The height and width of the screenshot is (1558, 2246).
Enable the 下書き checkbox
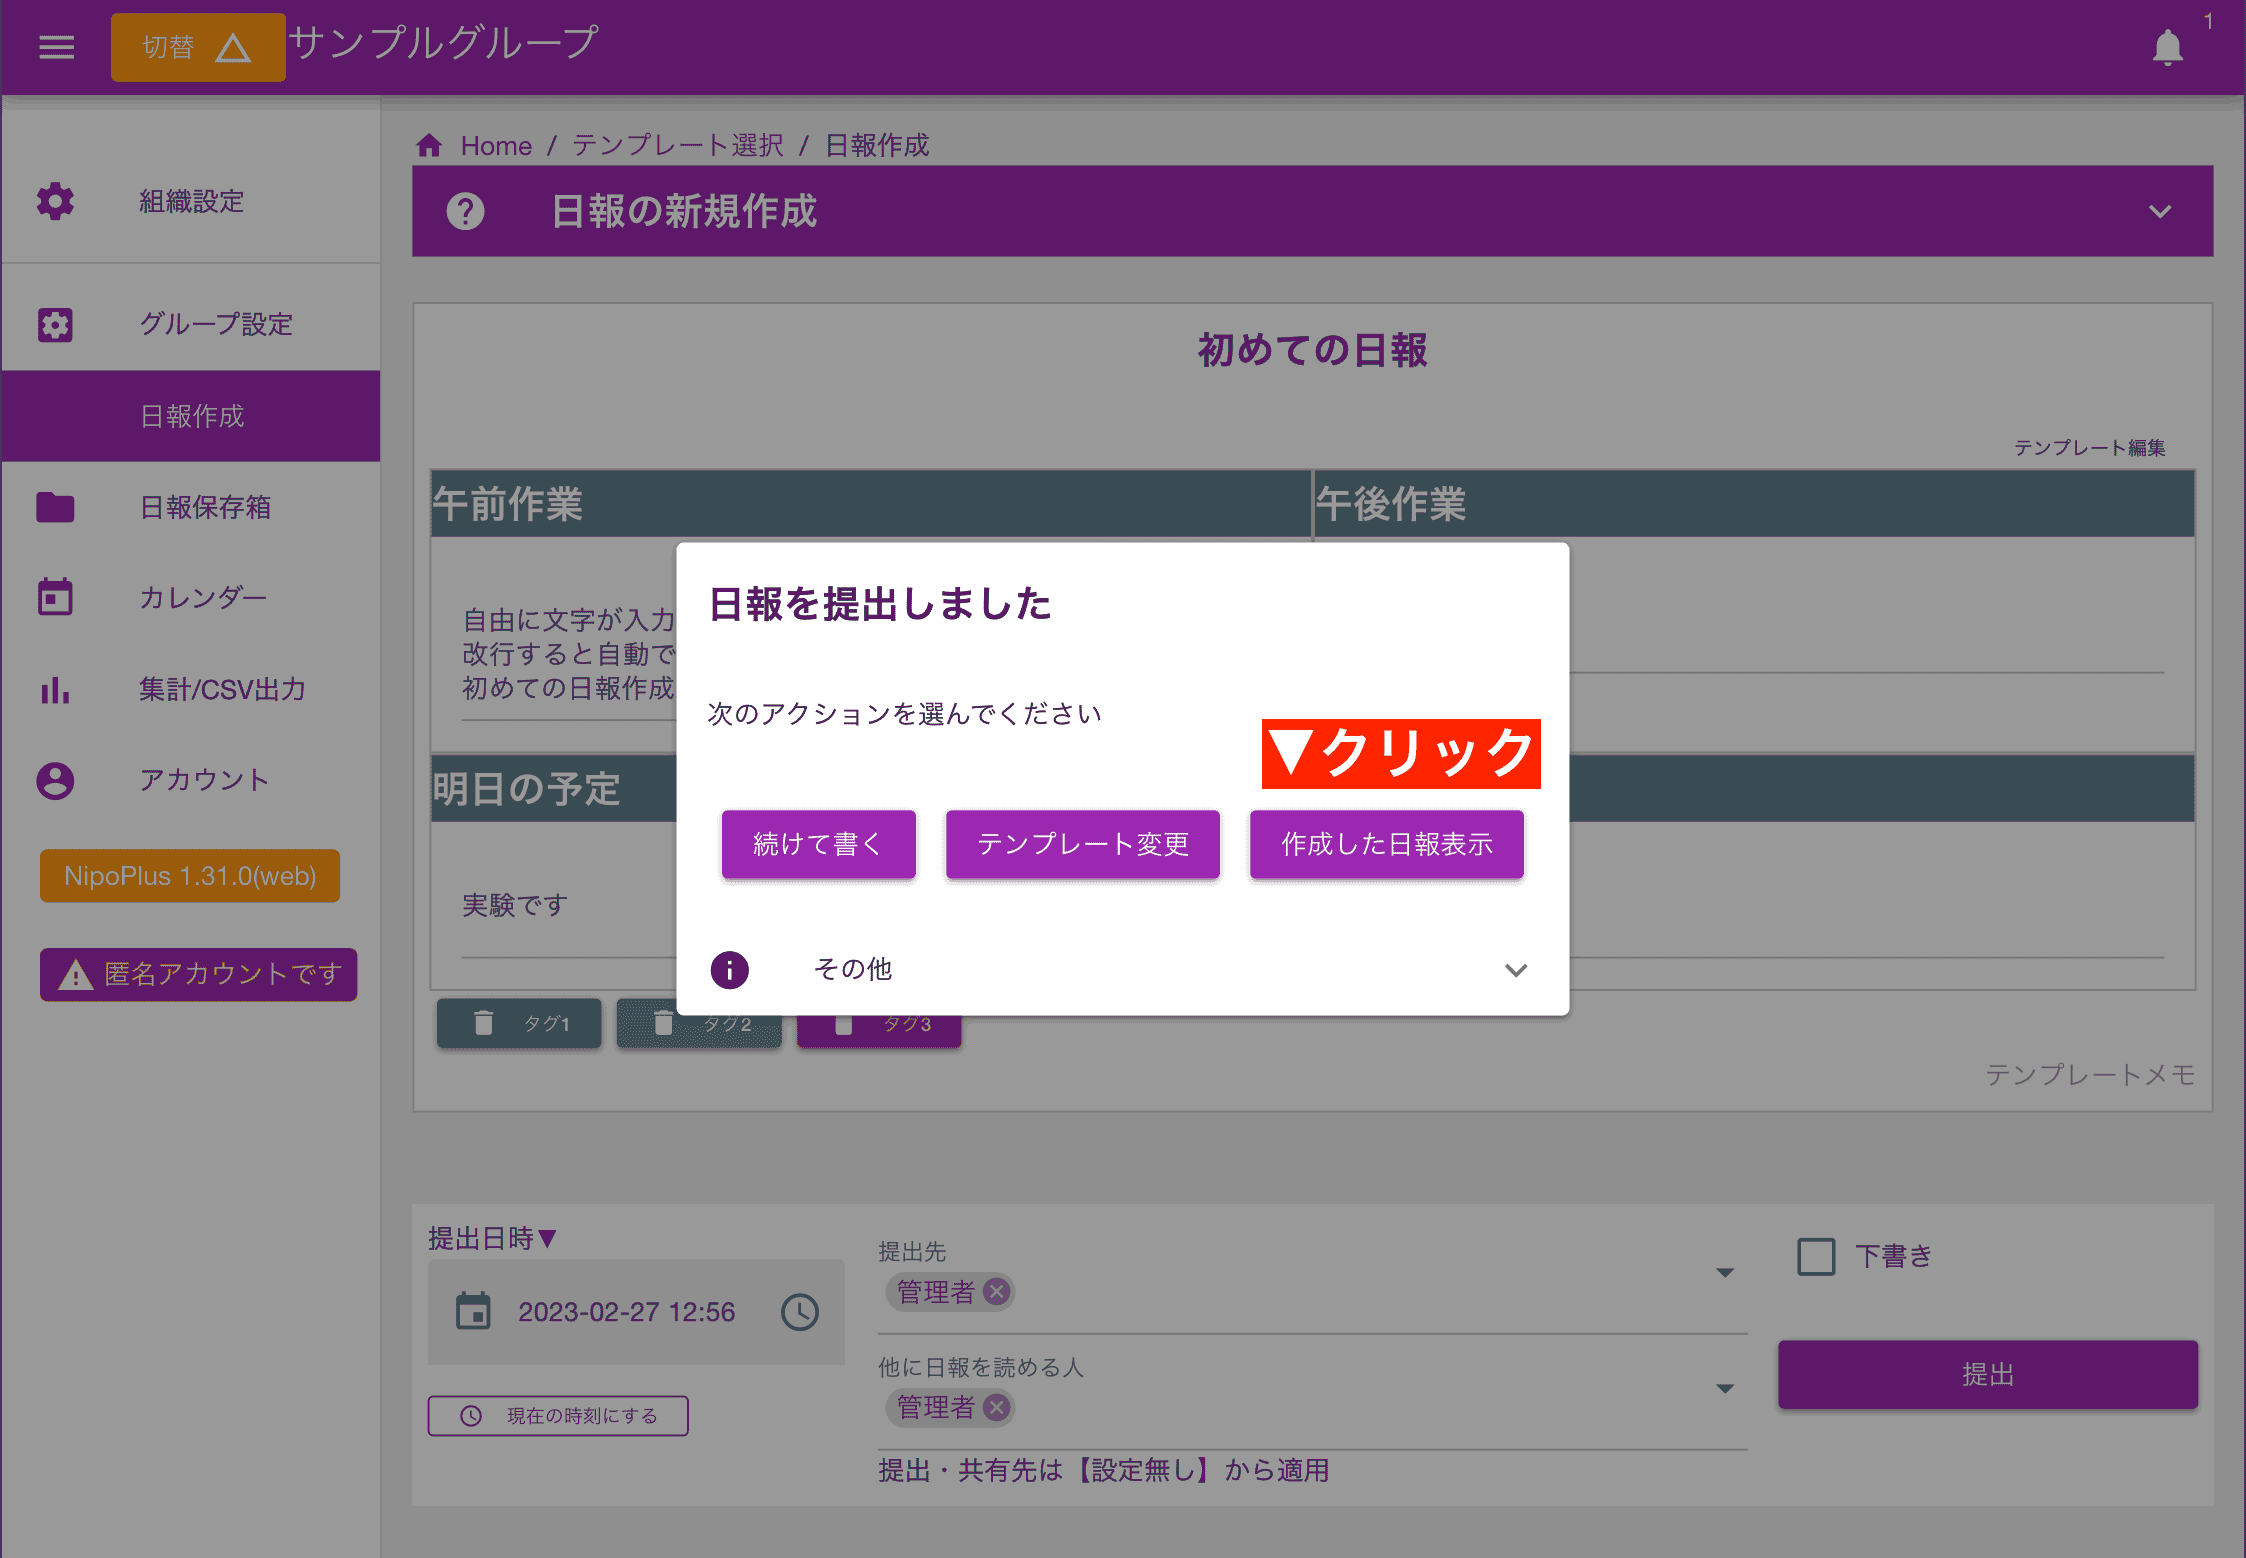(1816, 1256)
